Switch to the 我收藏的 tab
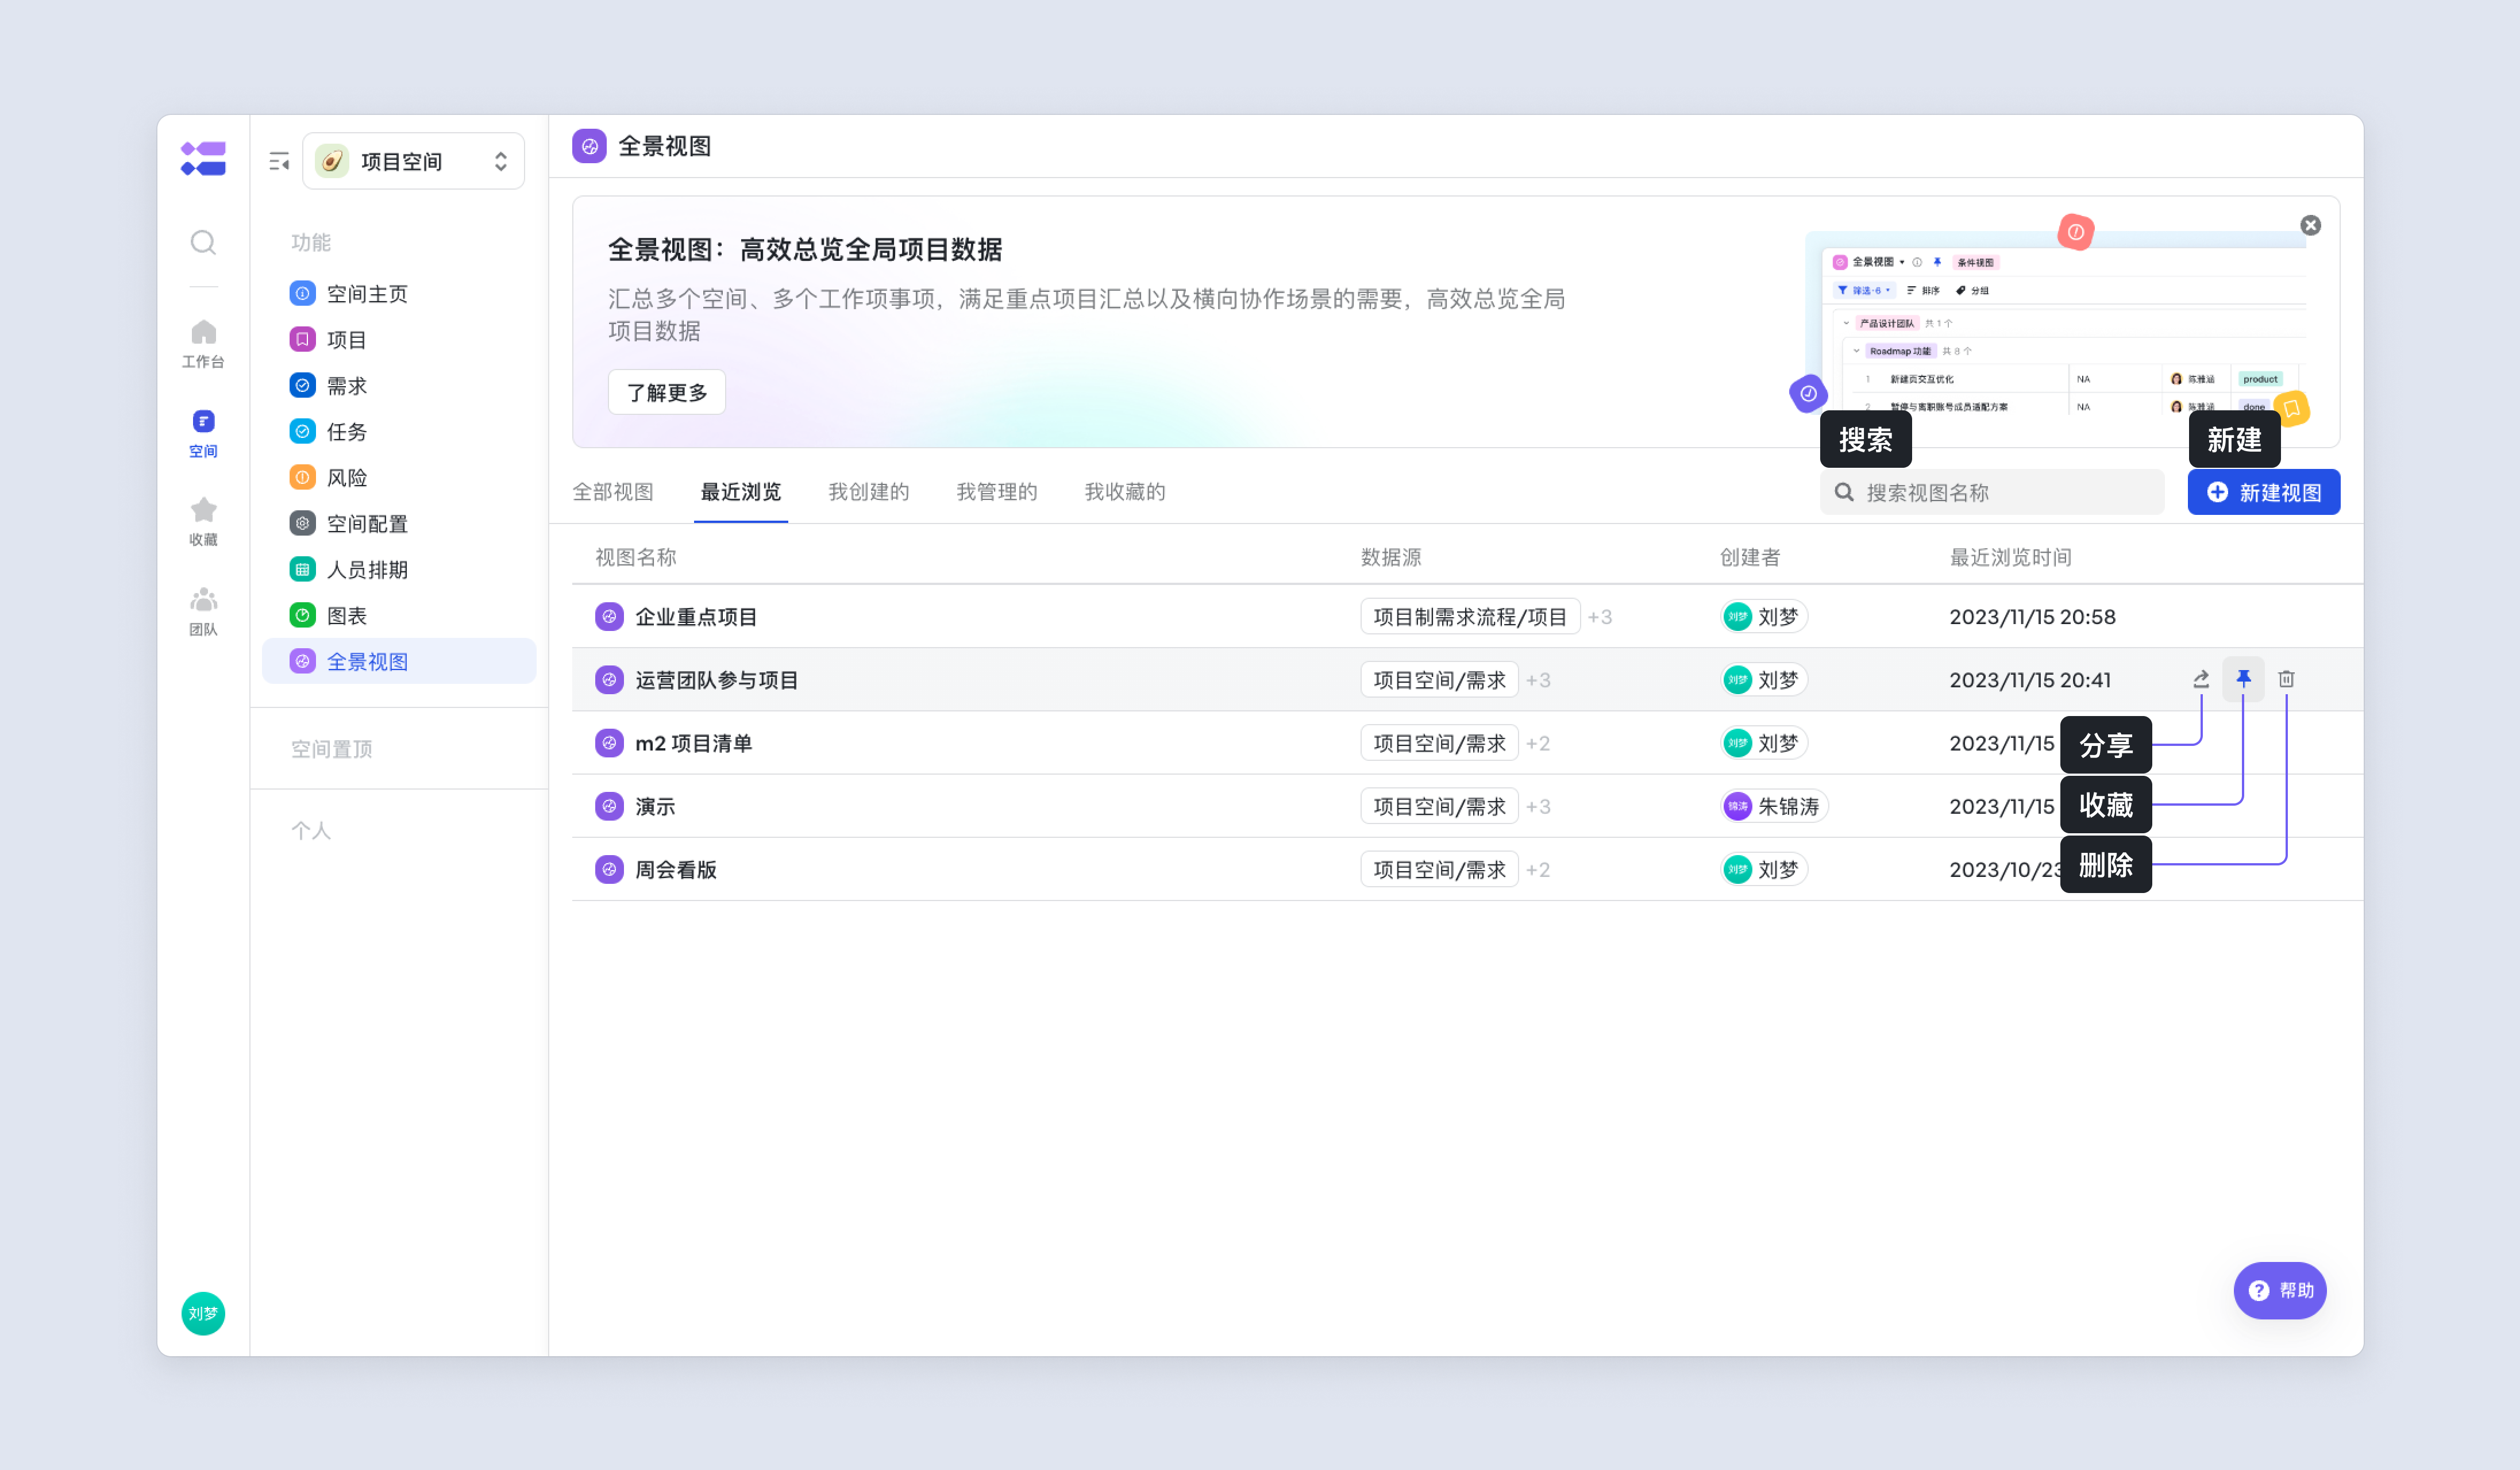Screen dimensions: 2520x1470 1125,491
